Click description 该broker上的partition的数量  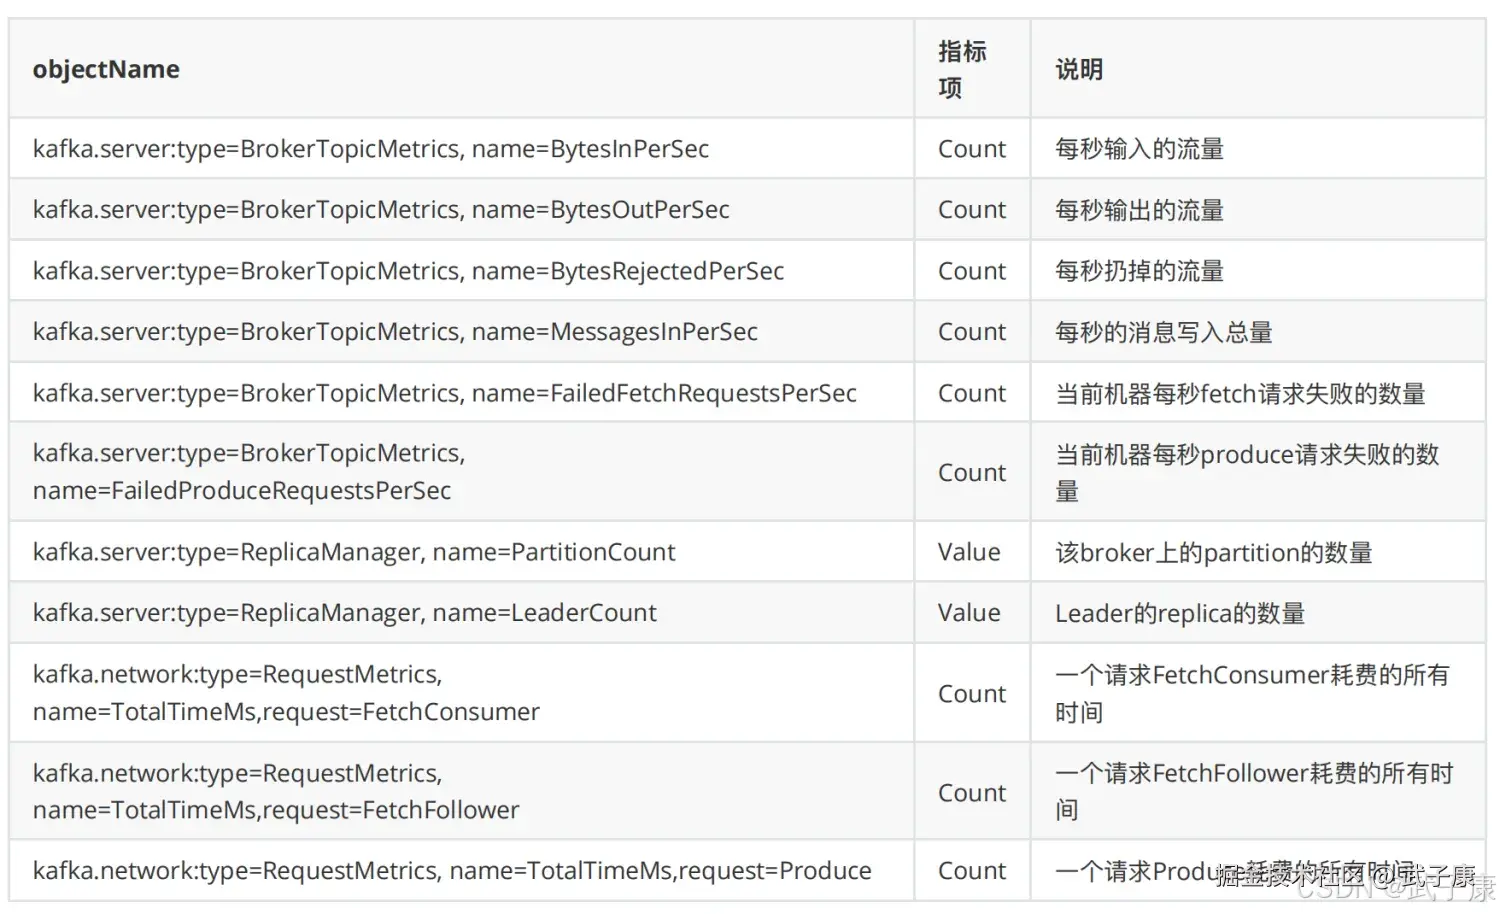[1214, 552]
